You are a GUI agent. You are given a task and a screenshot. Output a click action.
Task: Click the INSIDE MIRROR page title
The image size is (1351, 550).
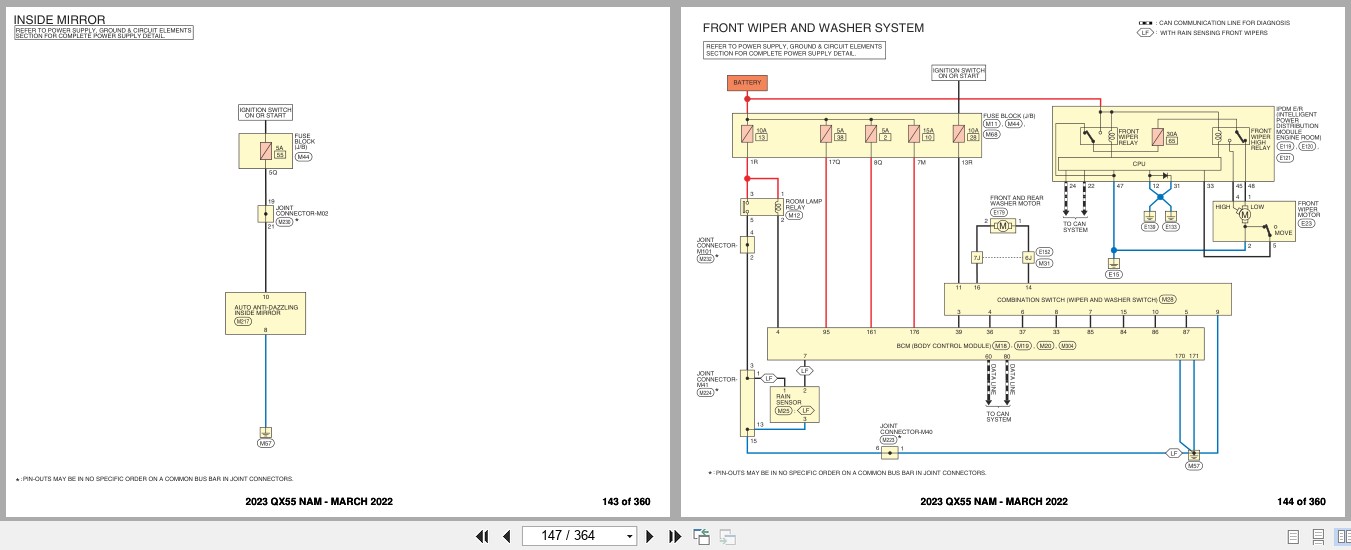click(59, 19)
